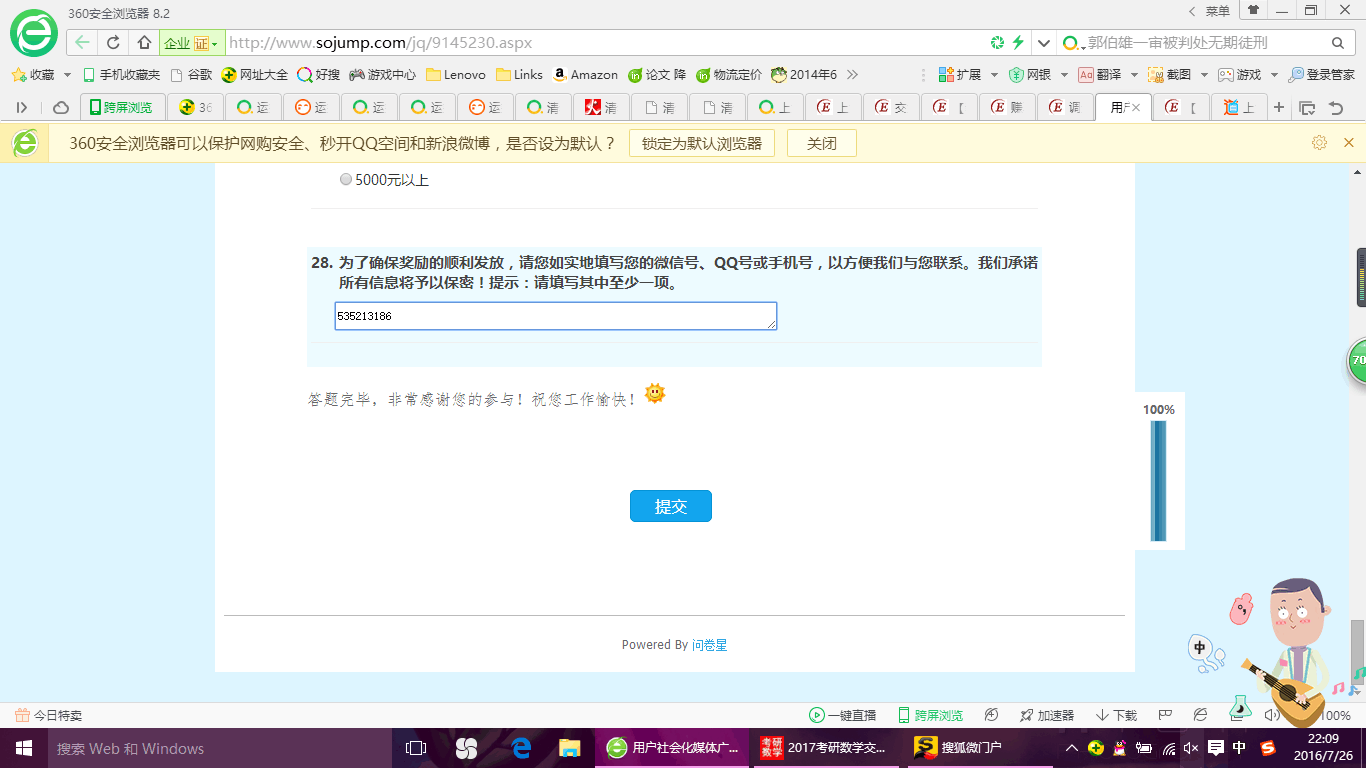Open the Links bookmark folder
The width and height of the screenshot is (1366, 768).
click(x=519, y=75)
